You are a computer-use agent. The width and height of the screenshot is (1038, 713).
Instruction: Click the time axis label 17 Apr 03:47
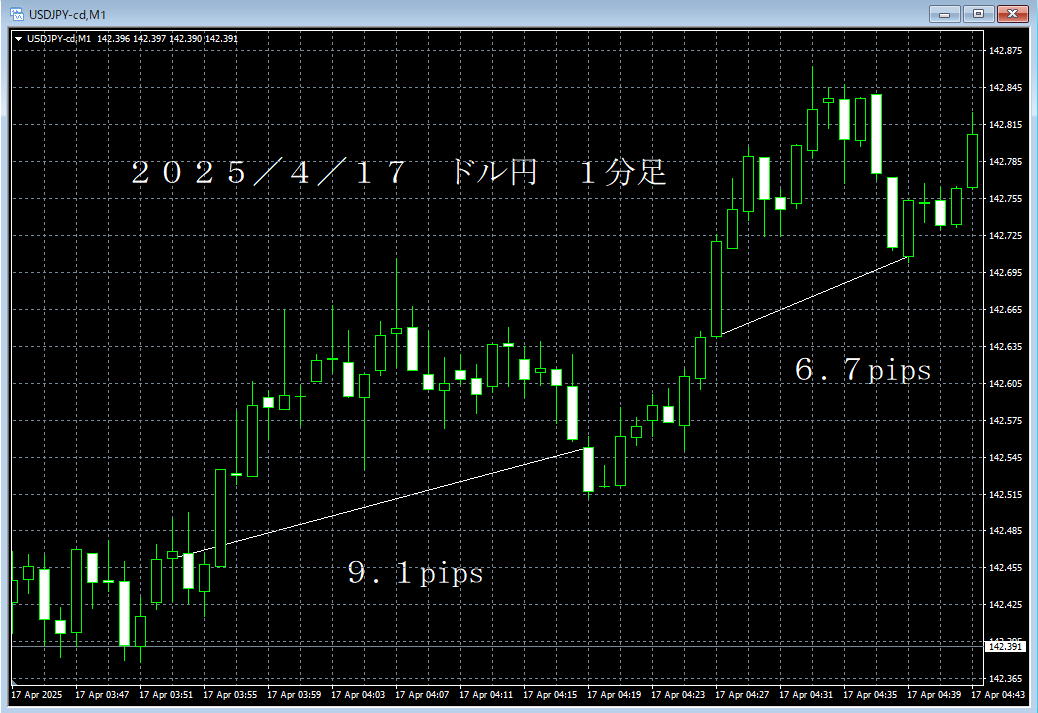pos(102,695)
